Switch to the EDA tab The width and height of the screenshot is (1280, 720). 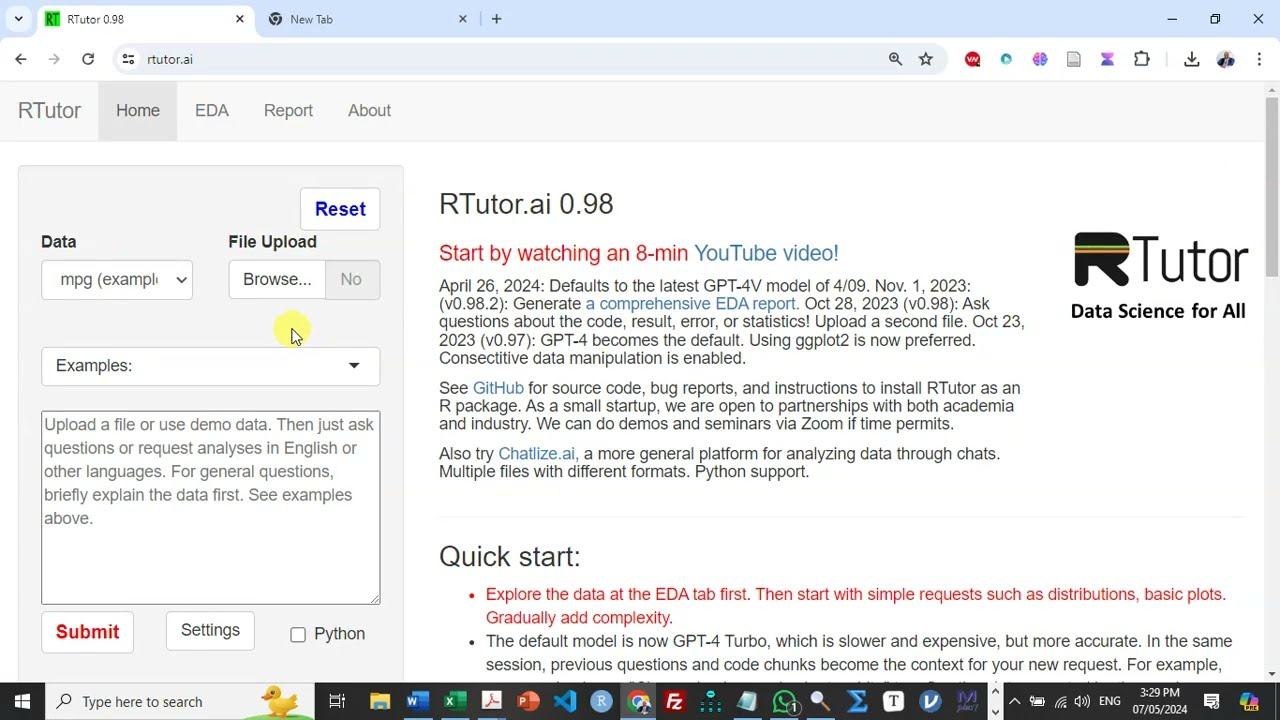click(212, 110)
